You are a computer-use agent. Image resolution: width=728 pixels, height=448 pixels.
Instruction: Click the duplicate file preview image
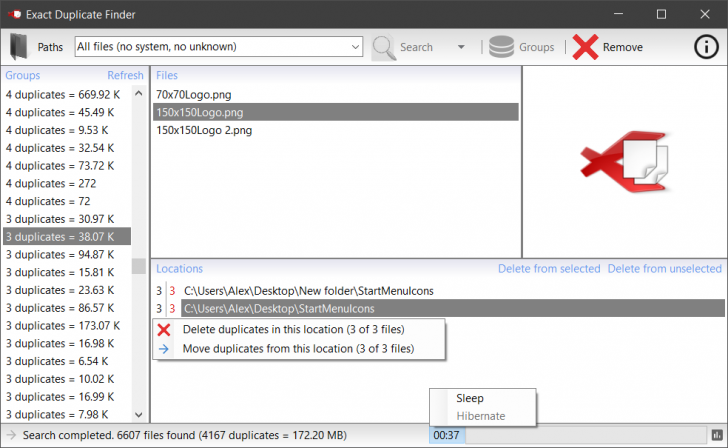pos(624,162)
